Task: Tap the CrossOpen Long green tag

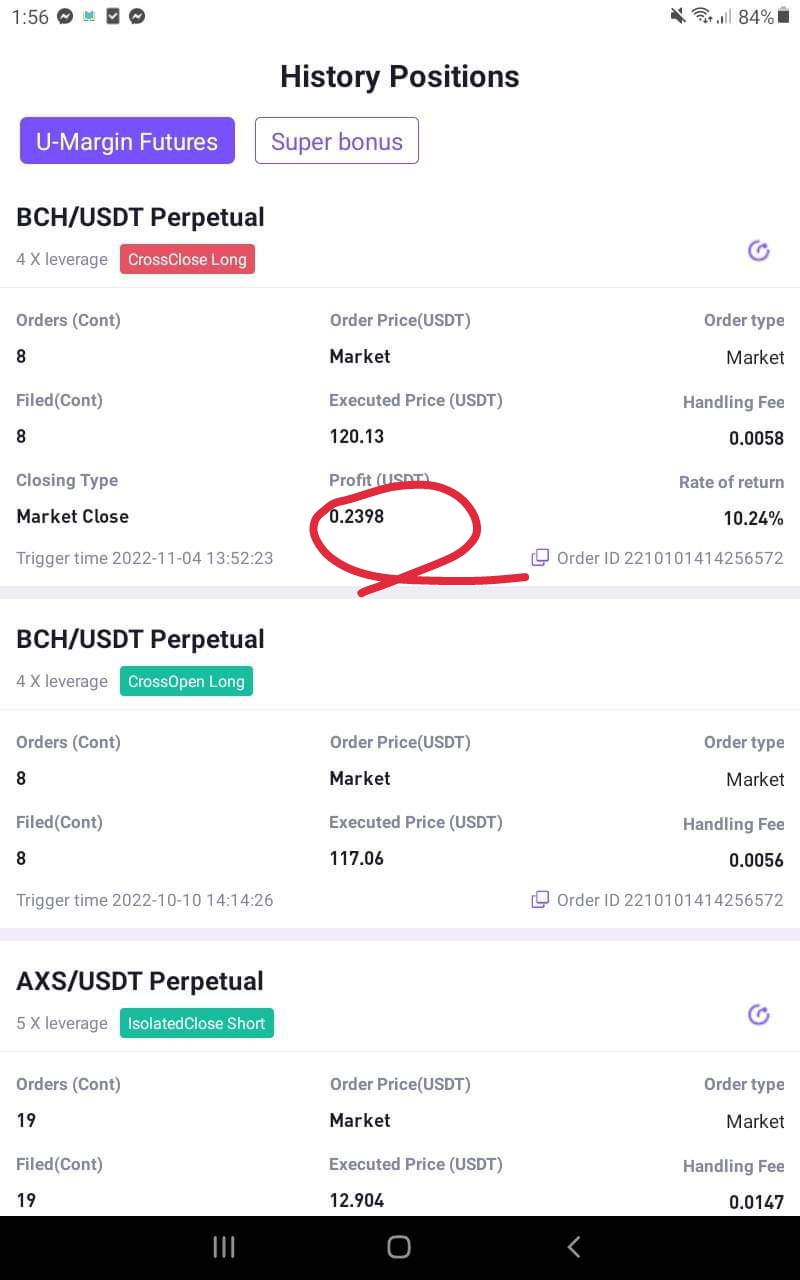Action: point(186,681)
